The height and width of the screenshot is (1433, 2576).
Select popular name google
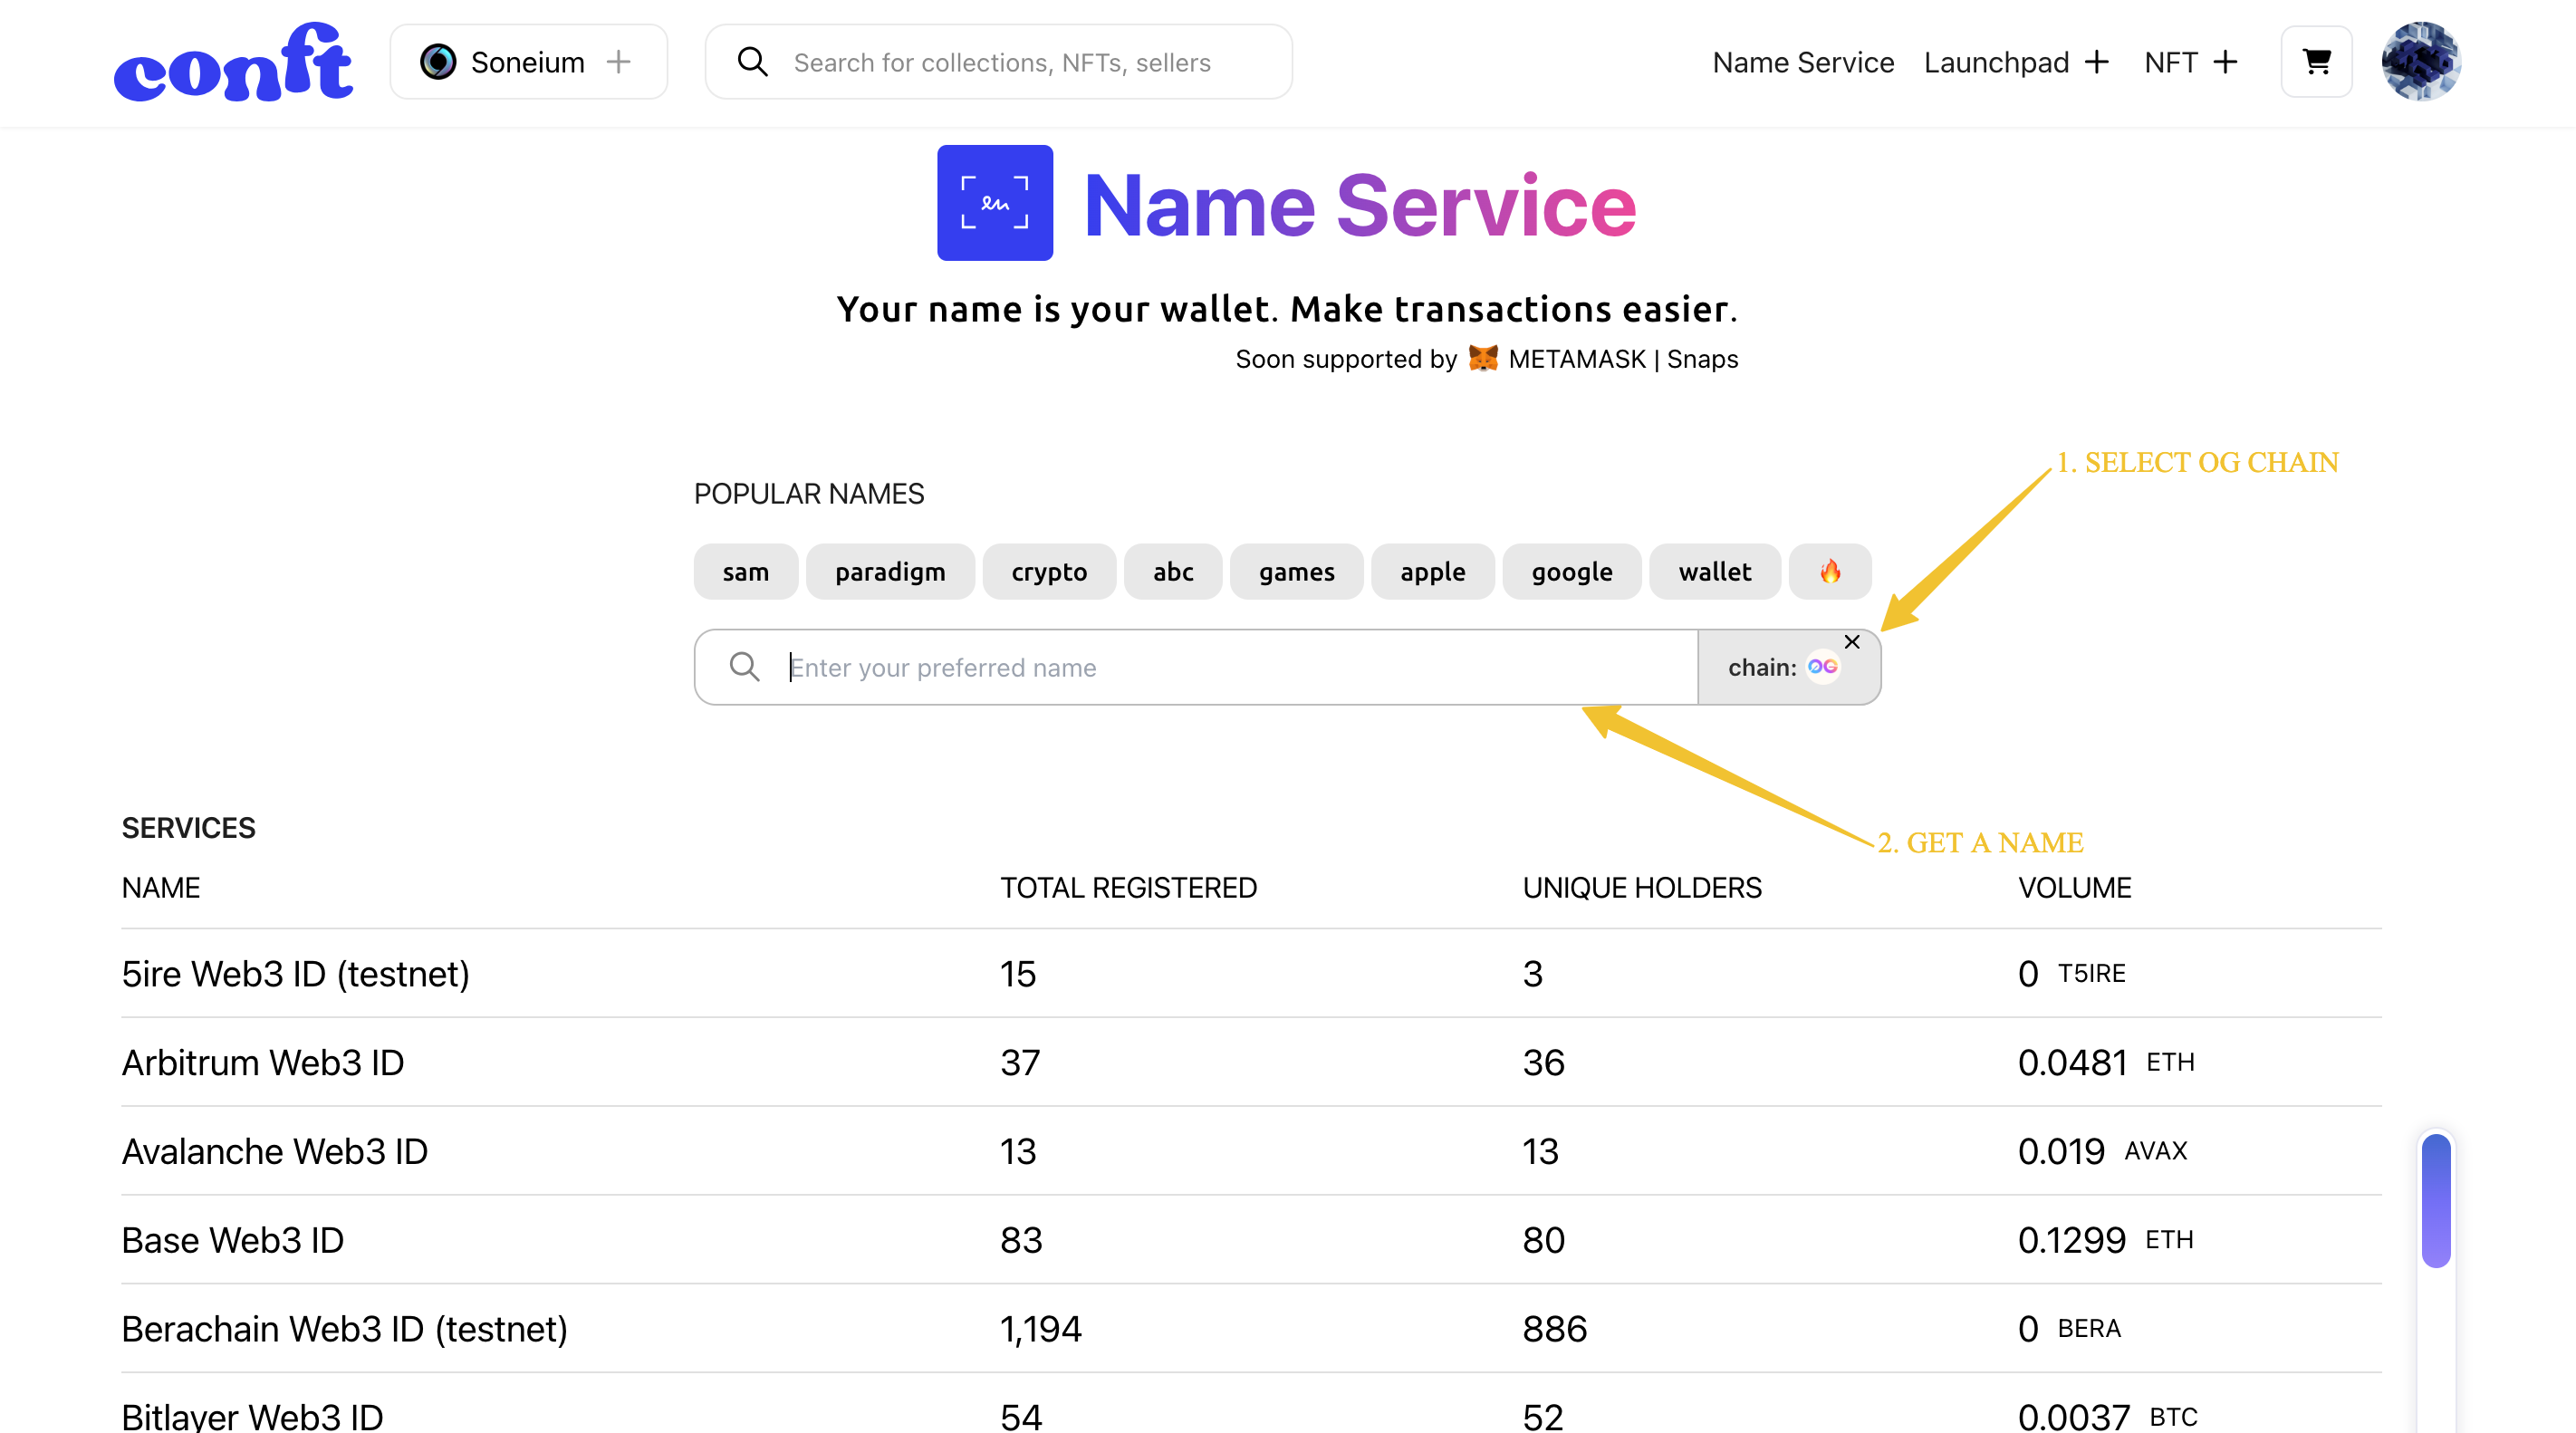[x=1572, y=572]
